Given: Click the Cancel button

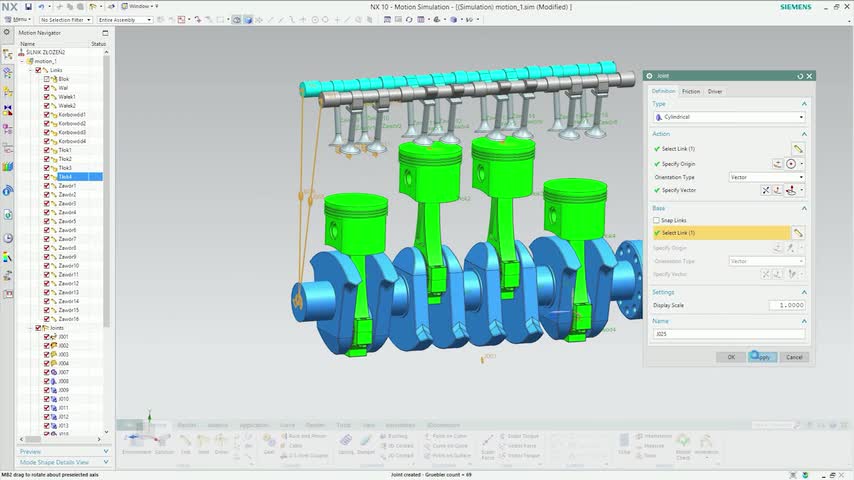Looking at the screenshot, I should pos(794,357).
